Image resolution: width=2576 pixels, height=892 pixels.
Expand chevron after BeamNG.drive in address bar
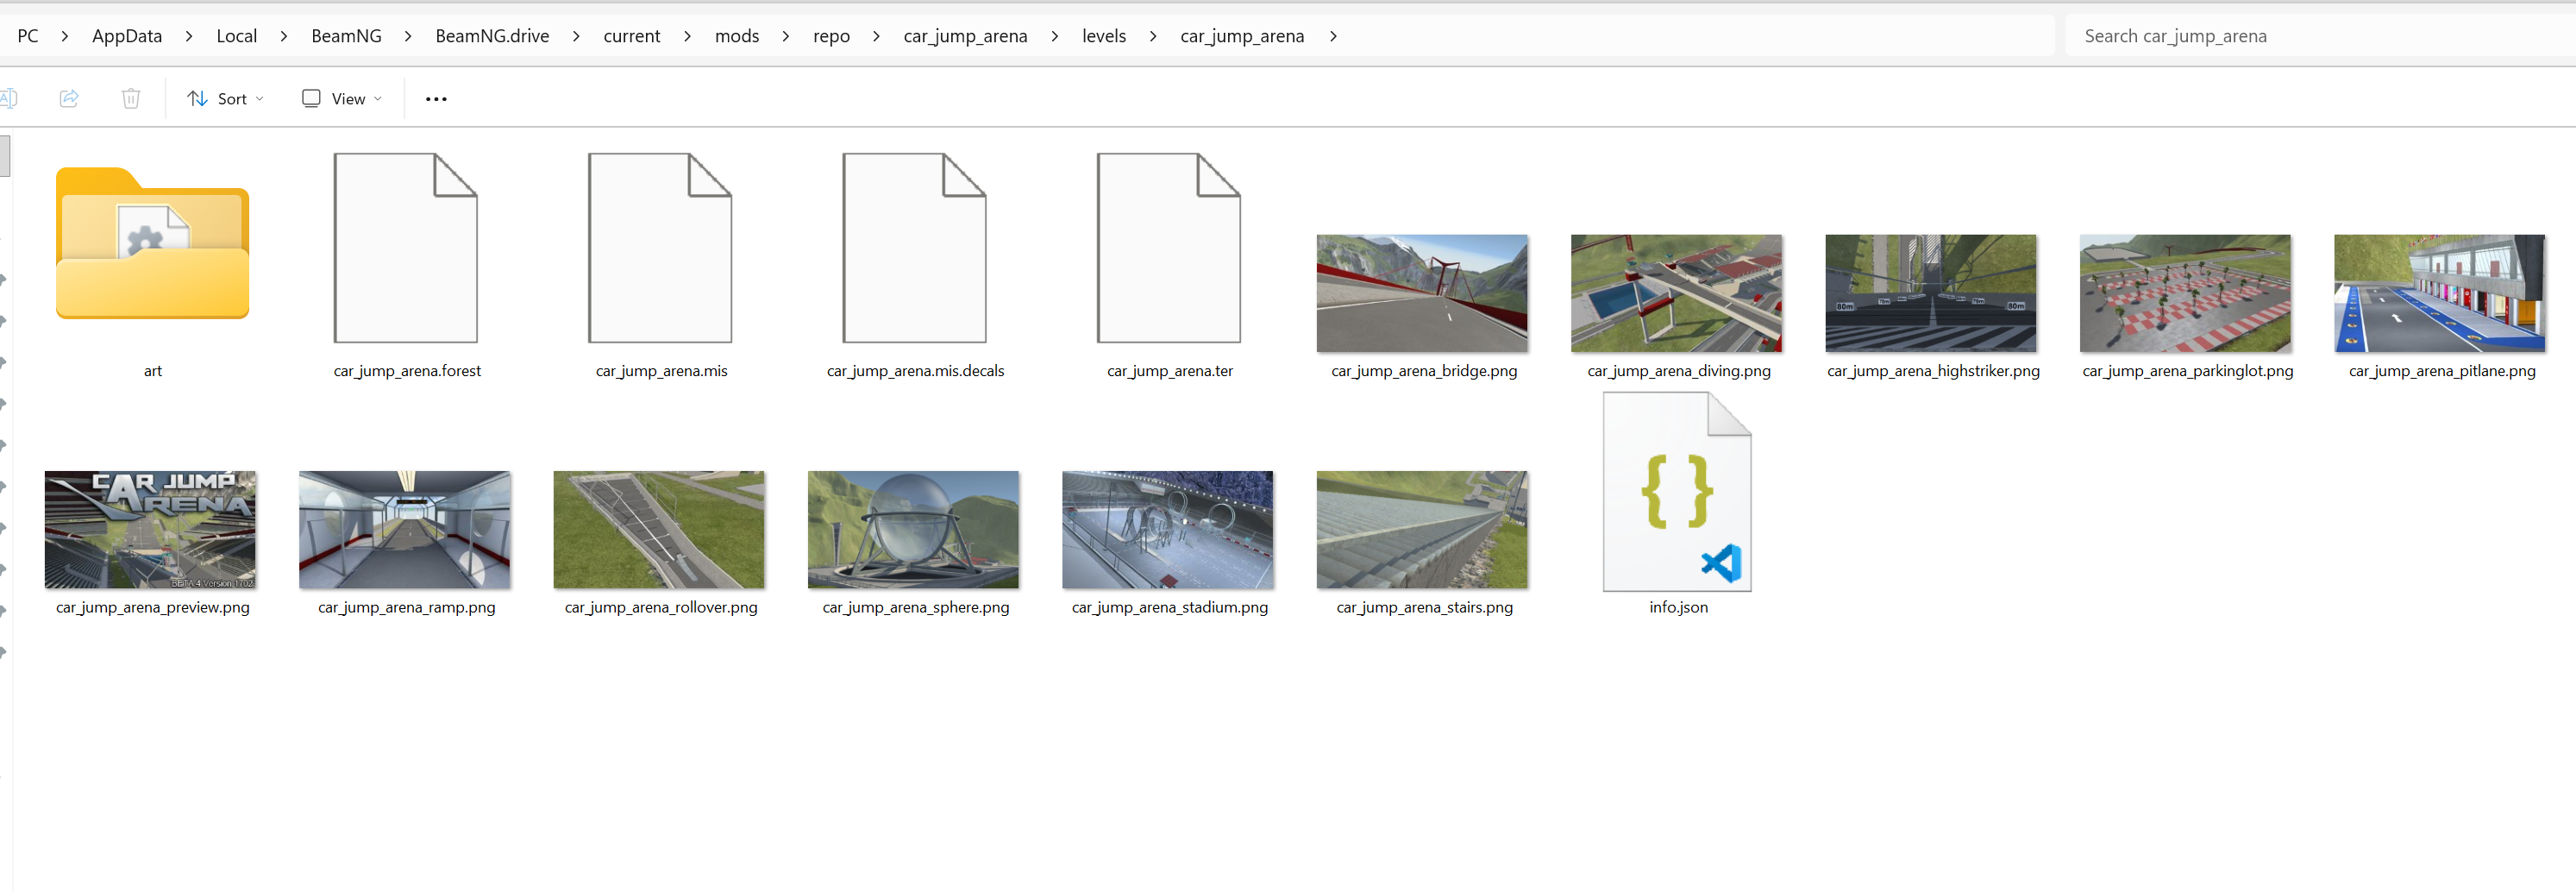point(576,36)
